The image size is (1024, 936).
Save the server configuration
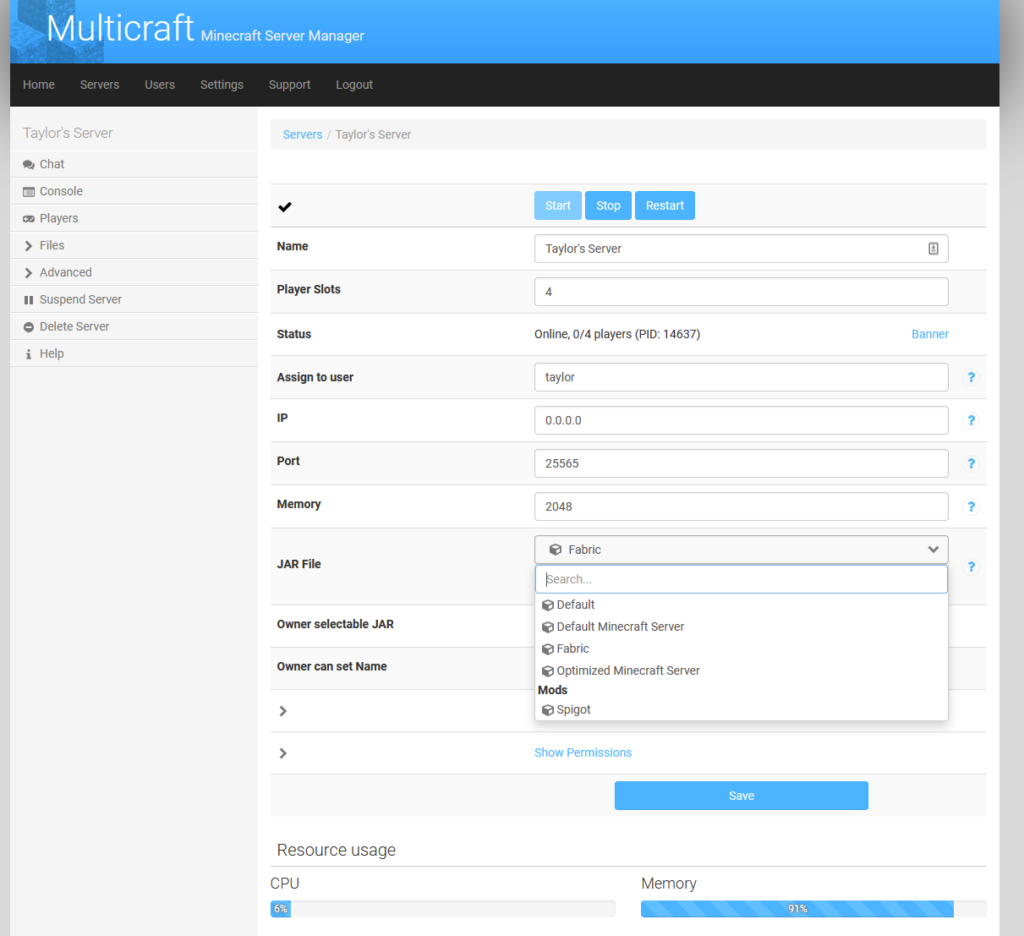point(740,795)
